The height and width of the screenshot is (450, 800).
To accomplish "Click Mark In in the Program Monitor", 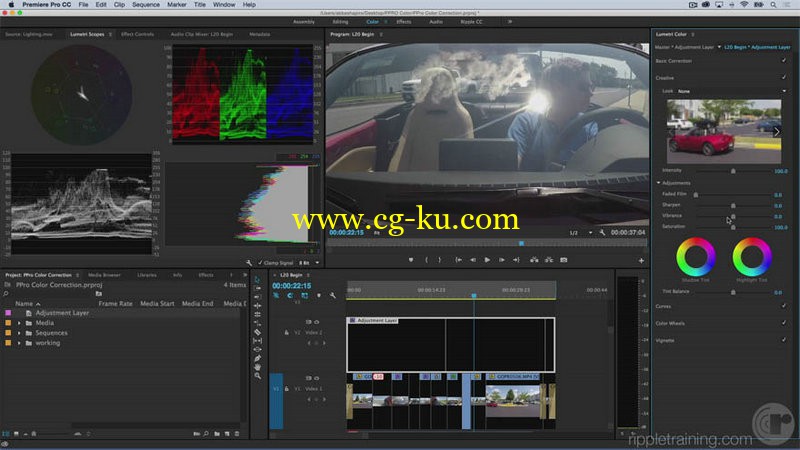I will click(426, 260).
